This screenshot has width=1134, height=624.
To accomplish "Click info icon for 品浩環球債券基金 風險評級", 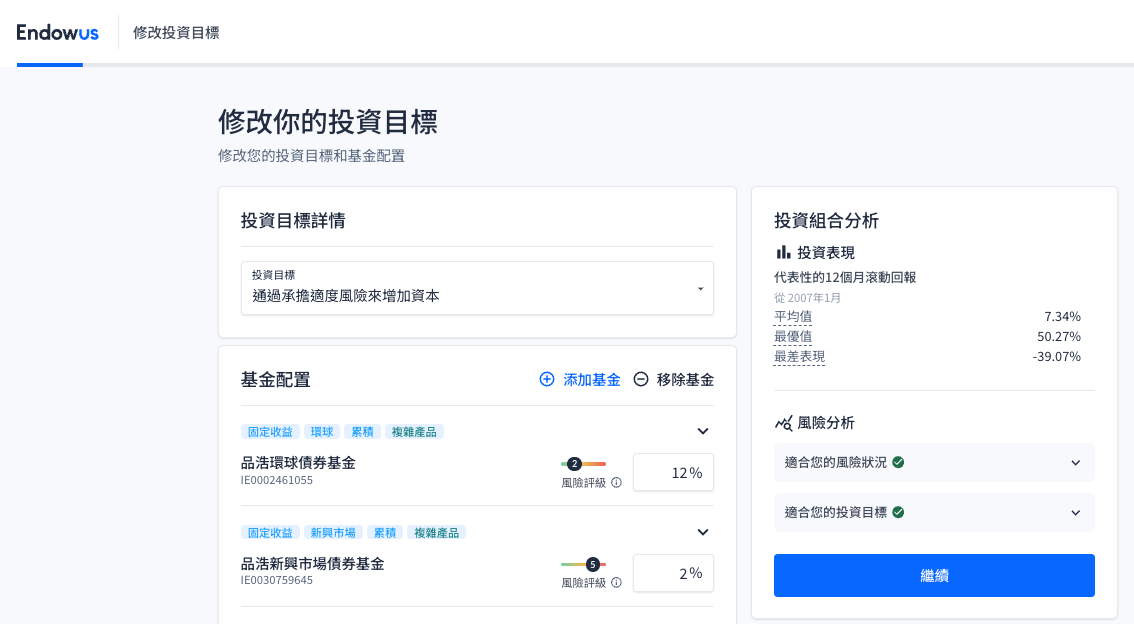I will coord(616,483).
